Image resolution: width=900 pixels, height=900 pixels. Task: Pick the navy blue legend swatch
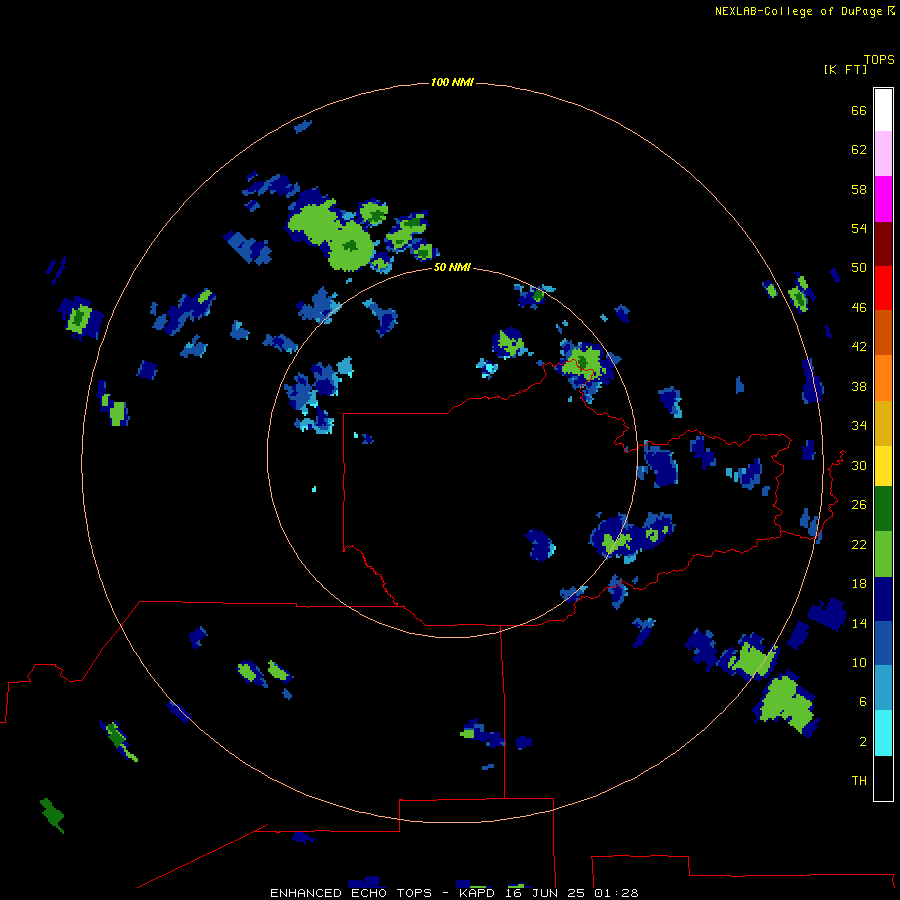pos(883,599)
